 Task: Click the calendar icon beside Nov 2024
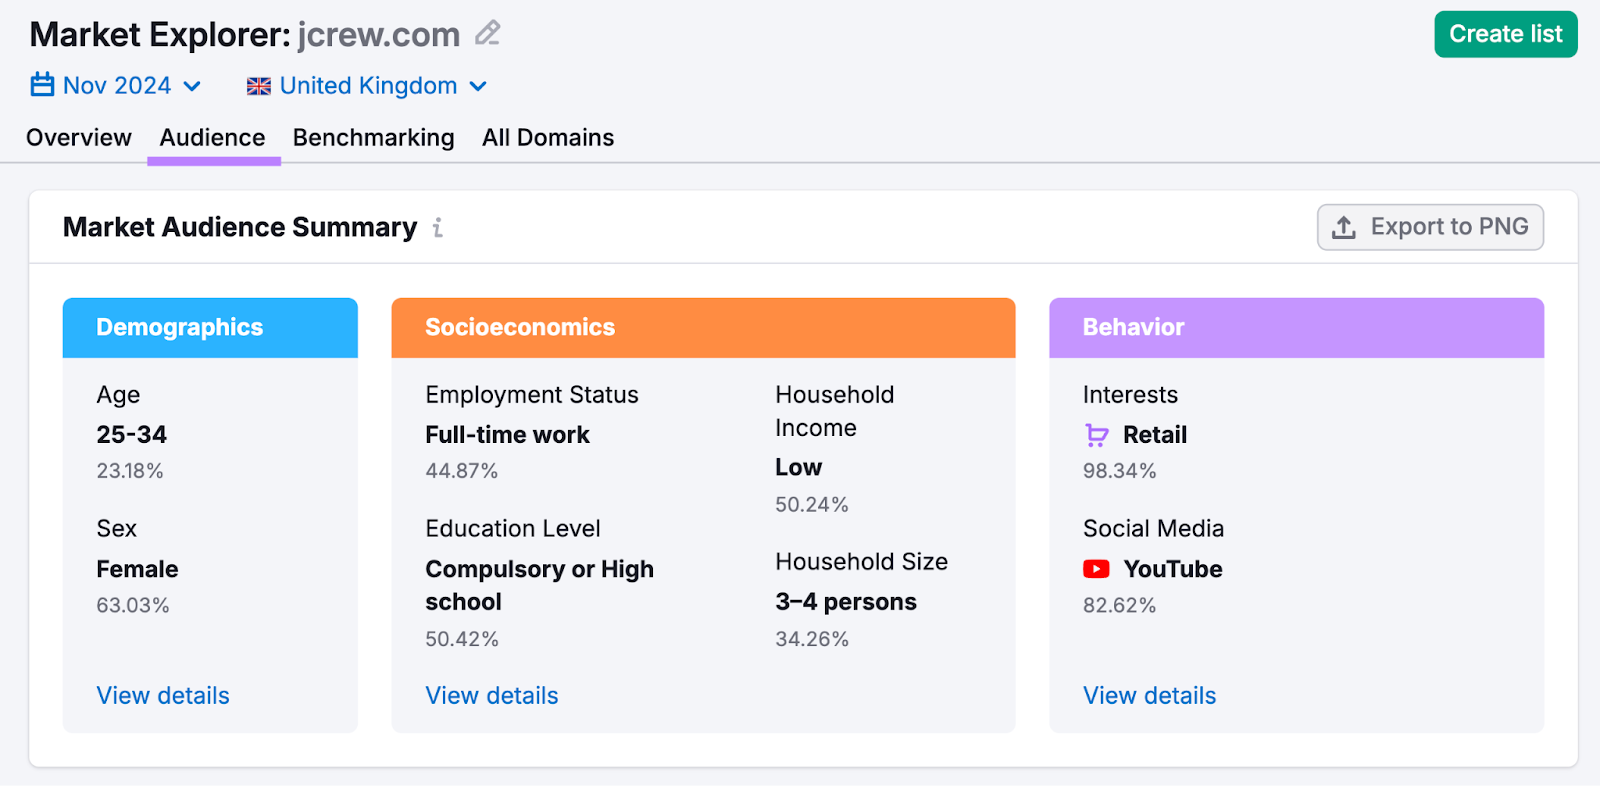[41, 85]
